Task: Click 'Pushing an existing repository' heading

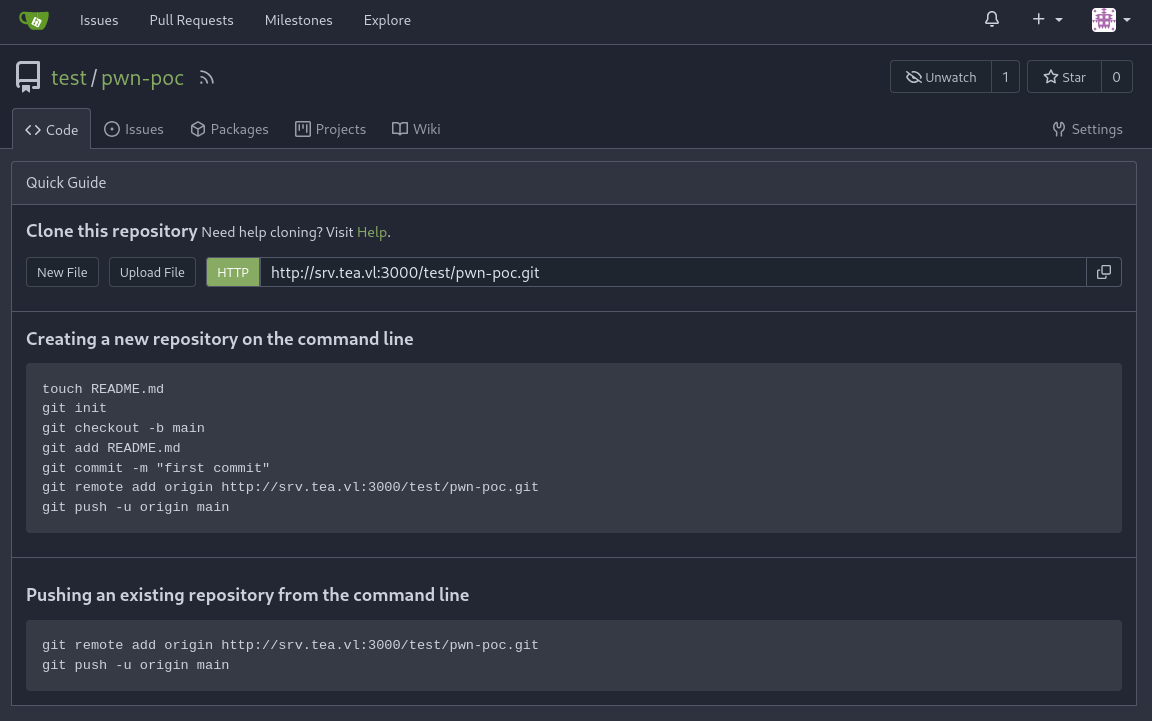Action: [248, 595]
